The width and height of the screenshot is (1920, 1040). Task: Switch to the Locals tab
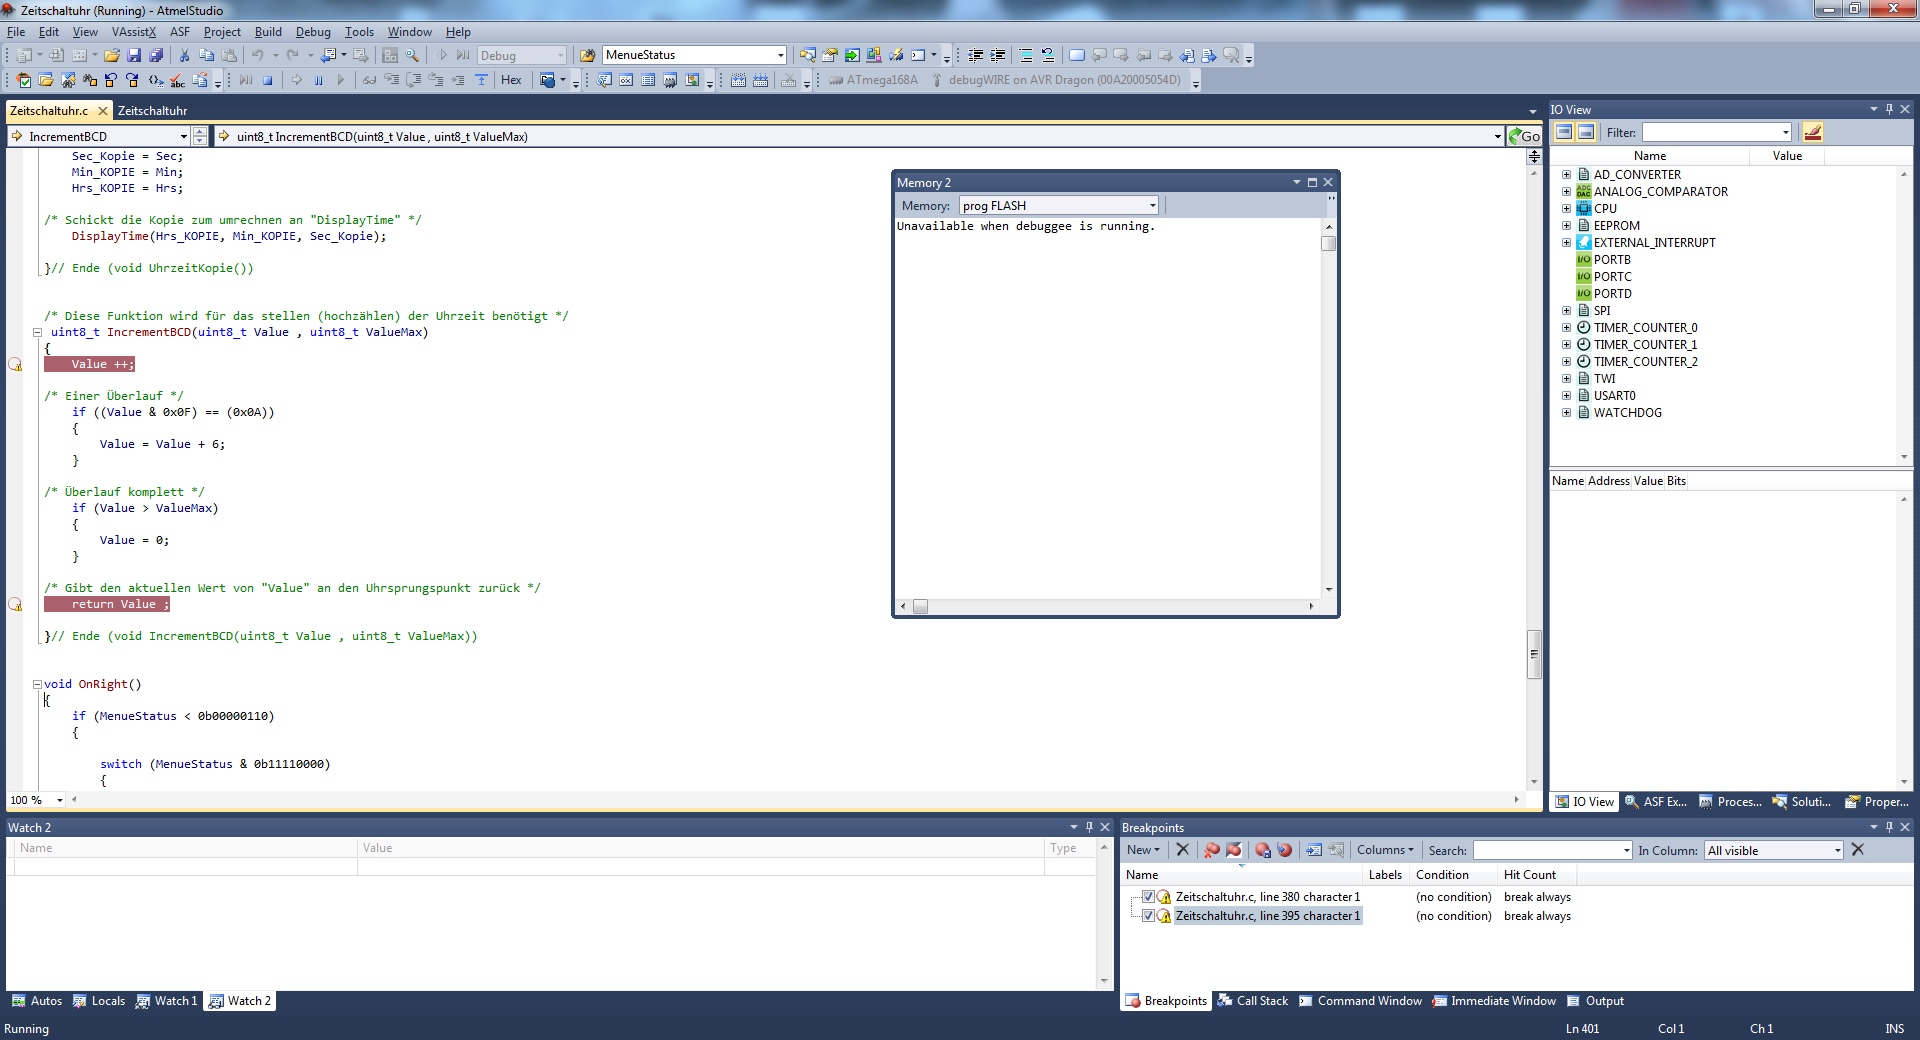[x=99, y=1001]
